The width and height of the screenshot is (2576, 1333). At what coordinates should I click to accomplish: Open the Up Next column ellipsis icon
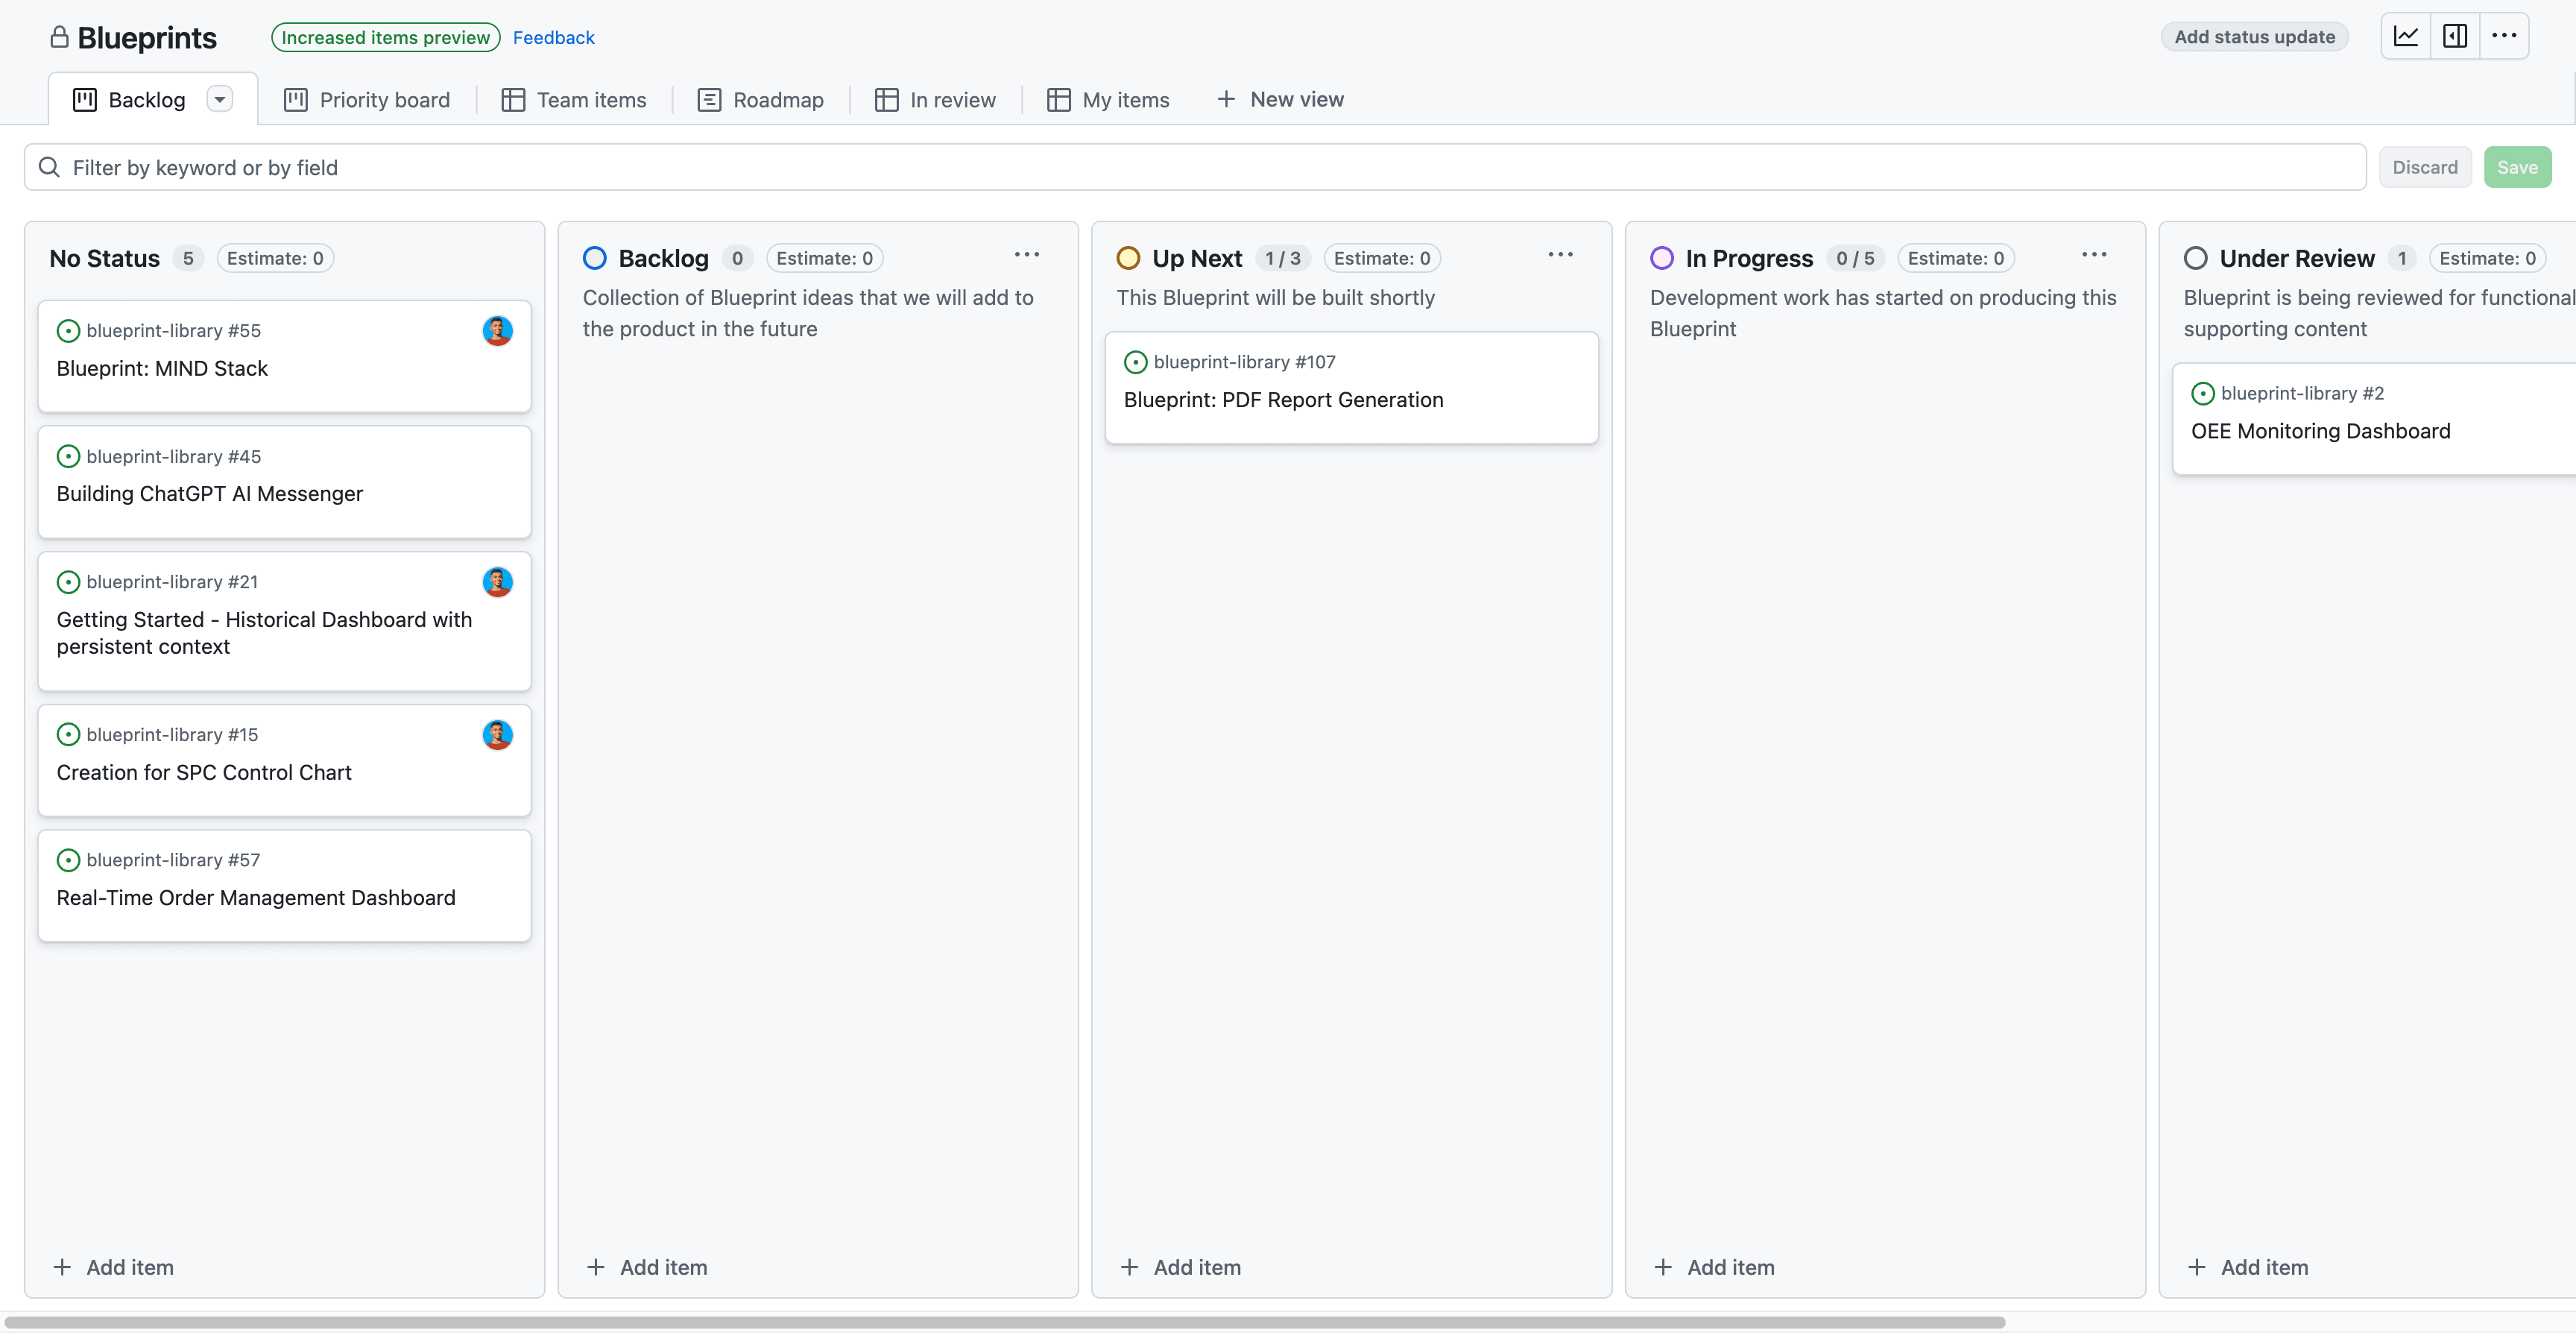tap(1560, 254)
